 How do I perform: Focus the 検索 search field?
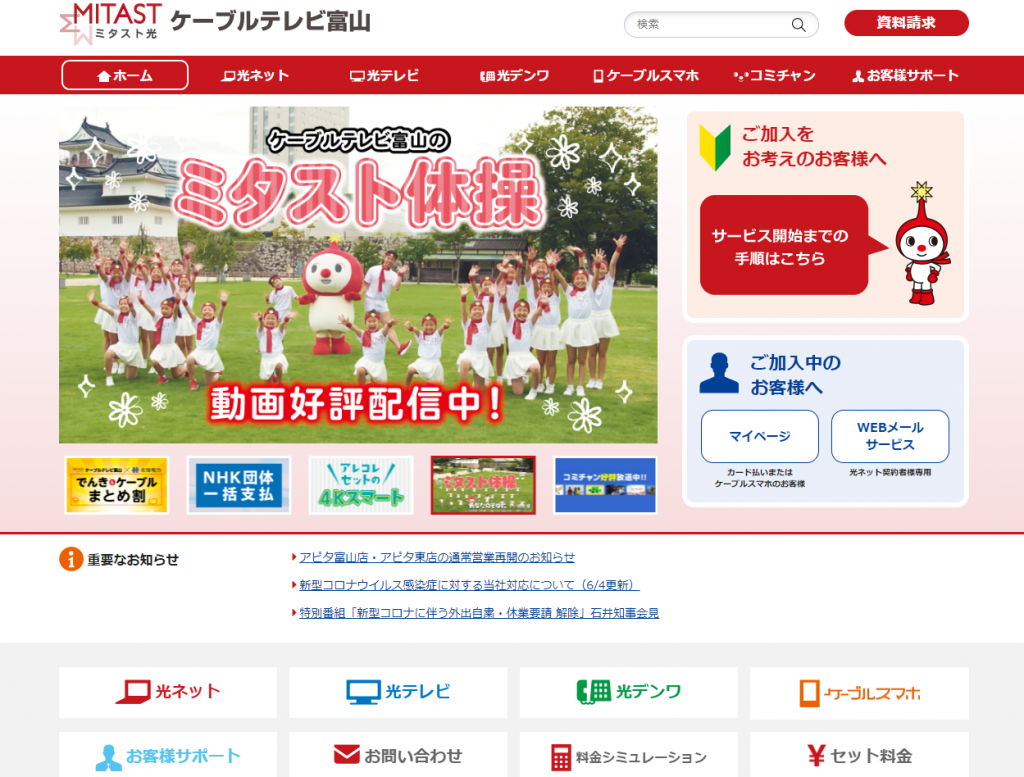point(721,25)
